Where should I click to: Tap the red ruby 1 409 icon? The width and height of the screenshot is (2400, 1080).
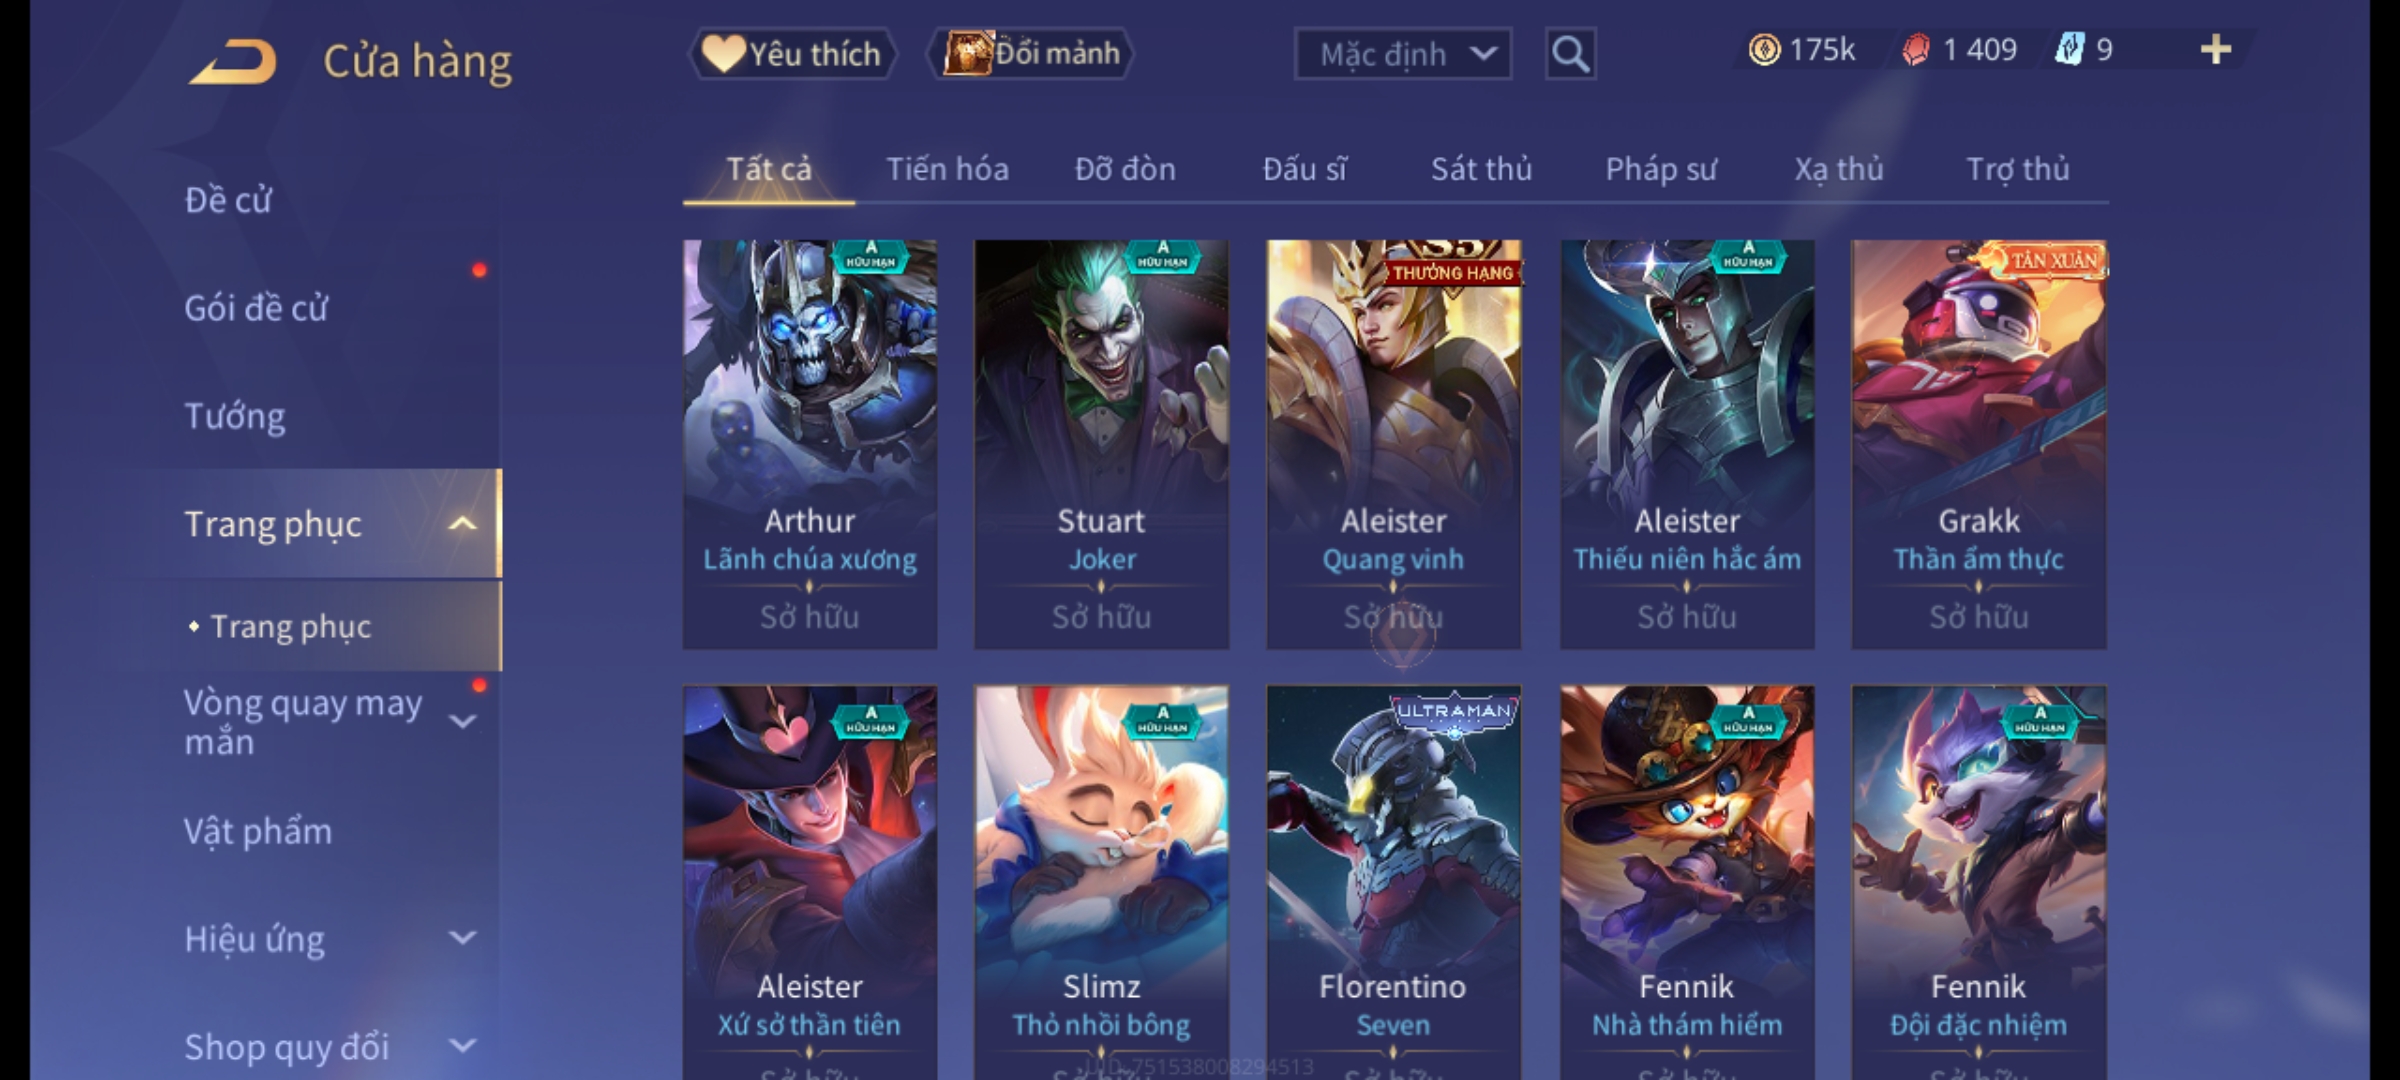(1916, 50)
